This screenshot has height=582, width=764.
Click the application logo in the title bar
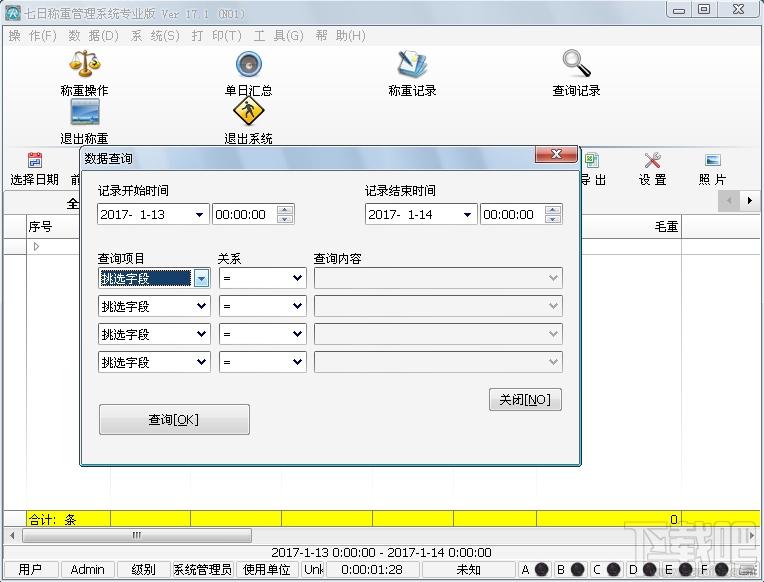tap(13, 12)
